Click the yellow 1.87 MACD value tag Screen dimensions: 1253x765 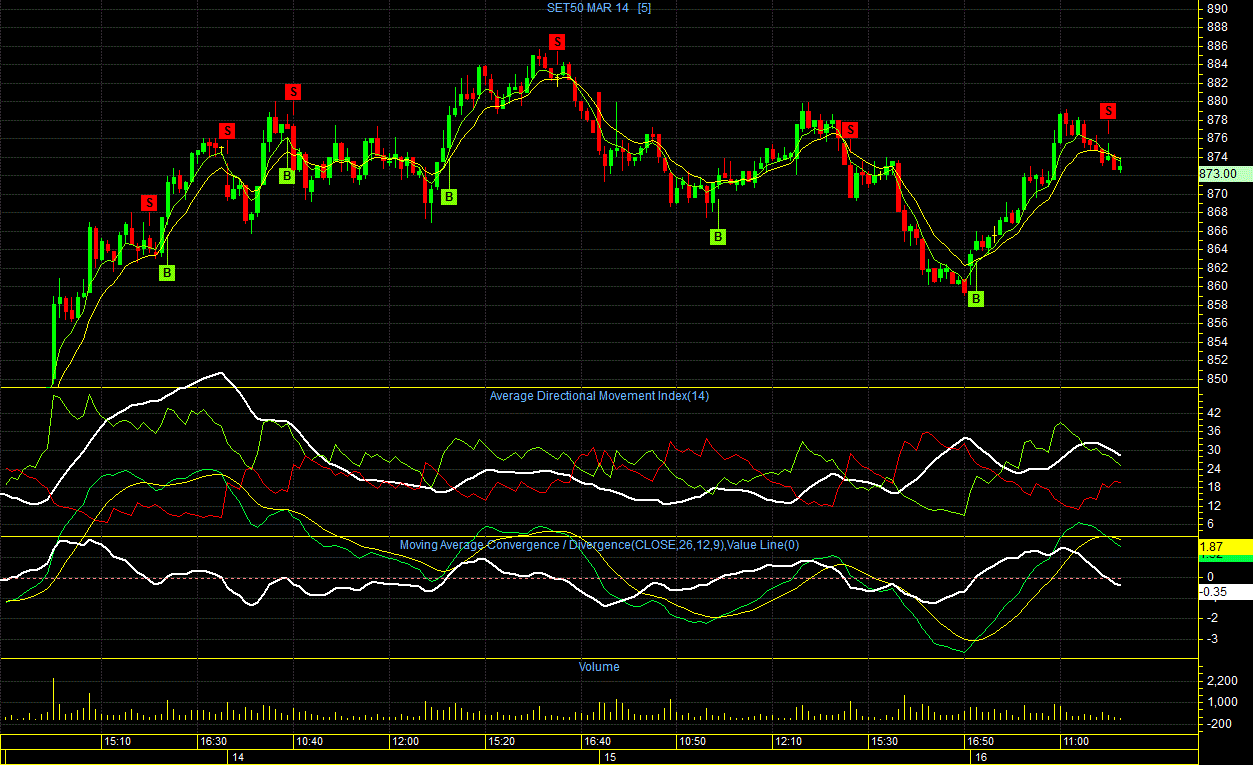click(1225, 547)
